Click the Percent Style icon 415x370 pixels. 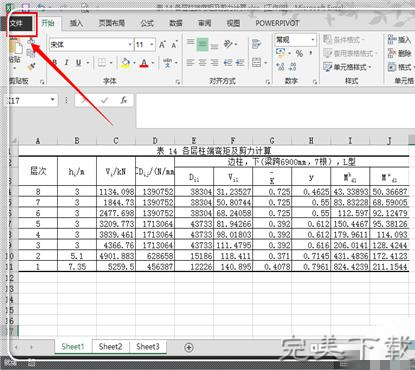tap(299, 53)
